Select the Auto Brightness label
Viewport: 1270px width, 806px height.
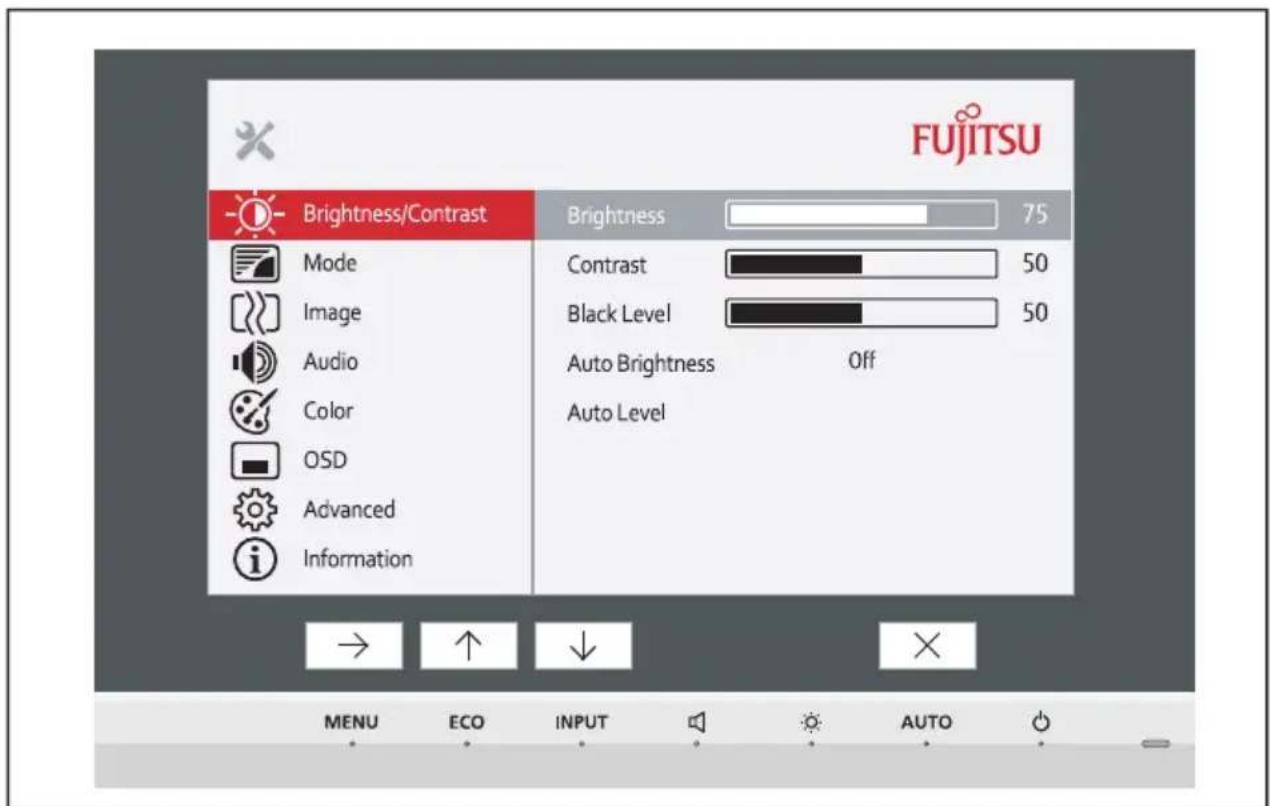tap(641, 364)
